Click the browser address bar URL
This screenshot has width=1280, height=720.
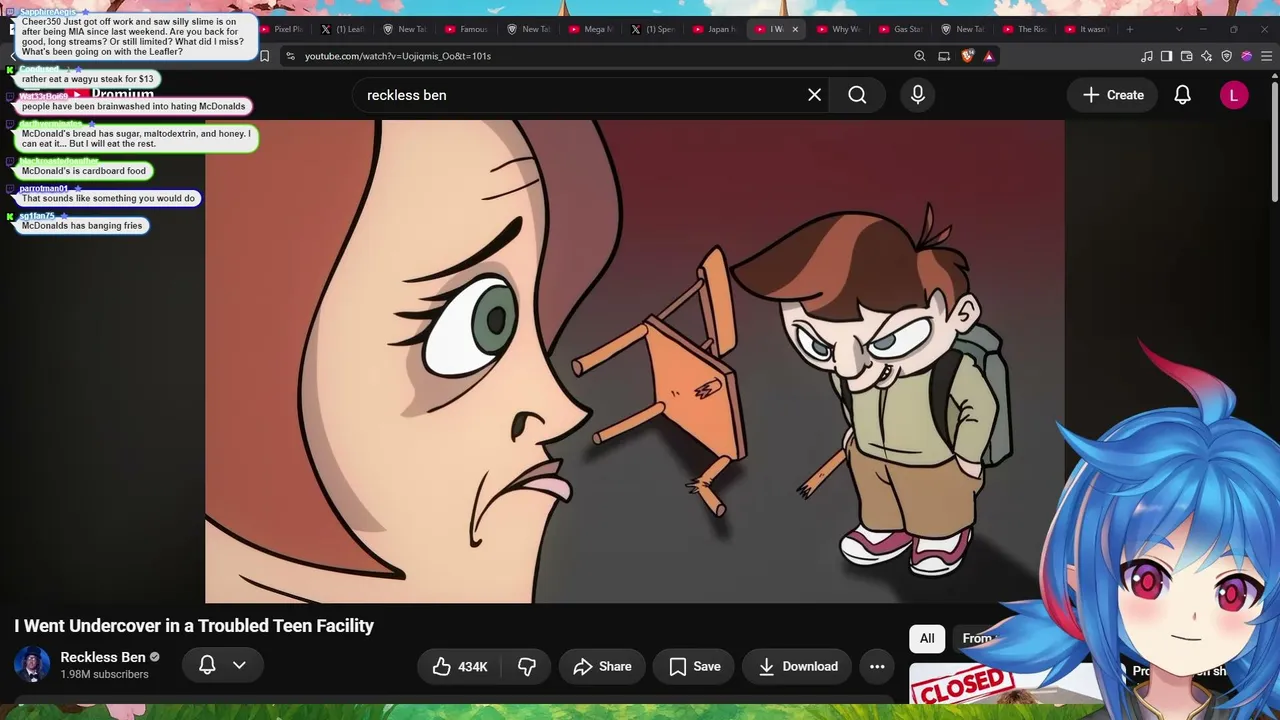(398, 56)
